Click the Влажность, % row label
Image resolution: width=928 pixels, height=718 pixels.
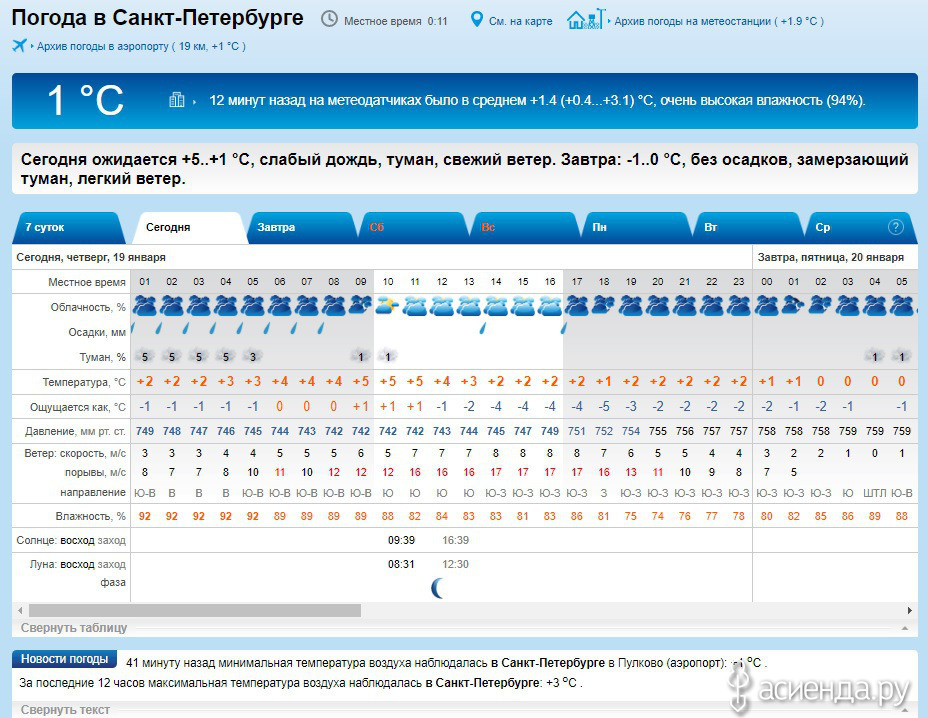coord(91,516)
